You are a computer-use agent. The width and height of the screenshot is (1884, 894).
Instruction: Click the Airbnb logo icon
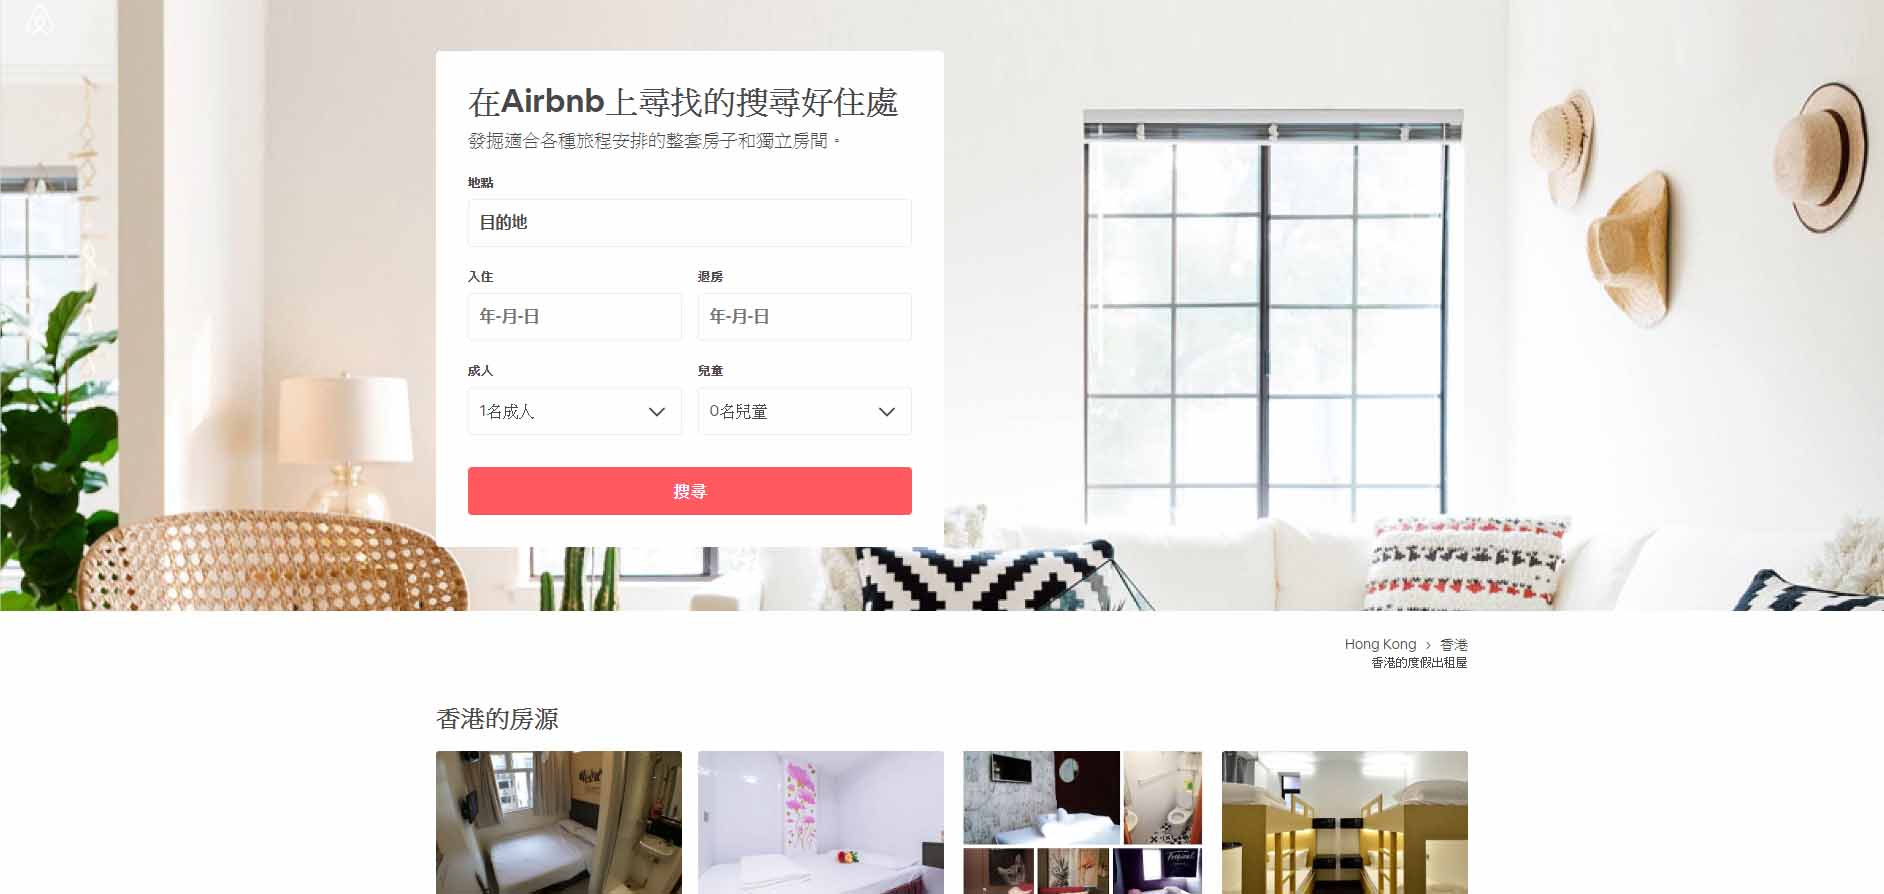[x=39, y=20]
